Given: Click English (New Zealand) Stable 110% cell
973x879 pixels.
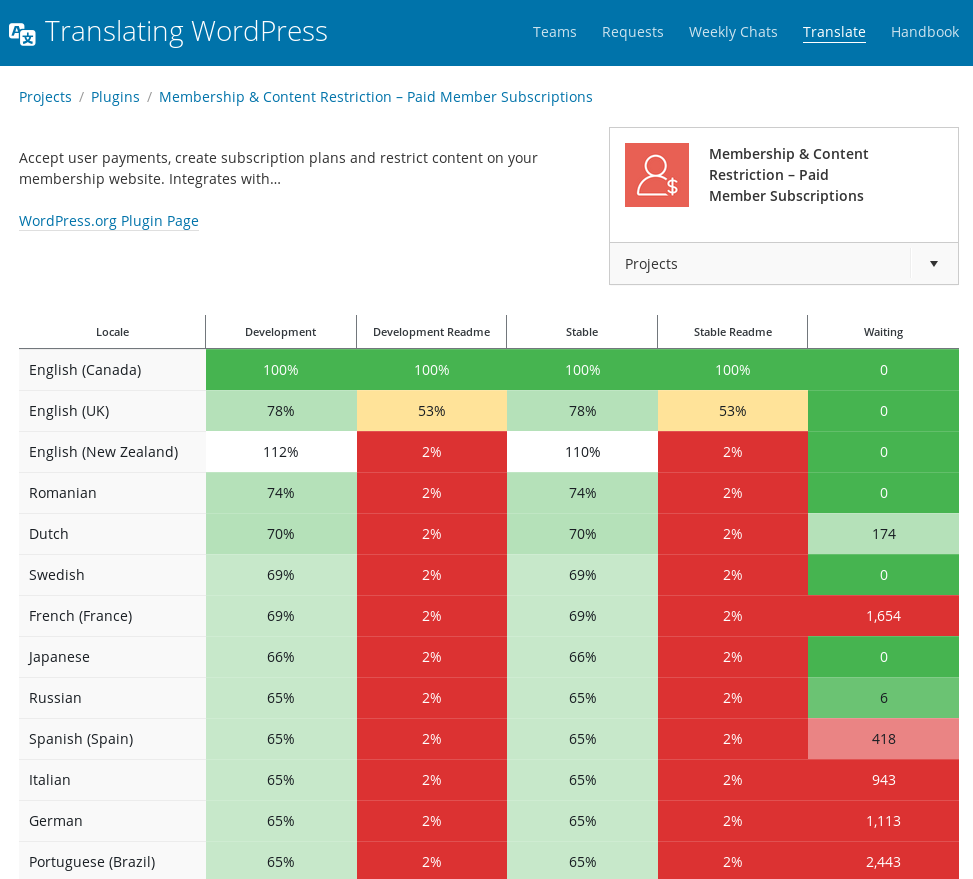Looking at the screenshot, I should 583,452.
